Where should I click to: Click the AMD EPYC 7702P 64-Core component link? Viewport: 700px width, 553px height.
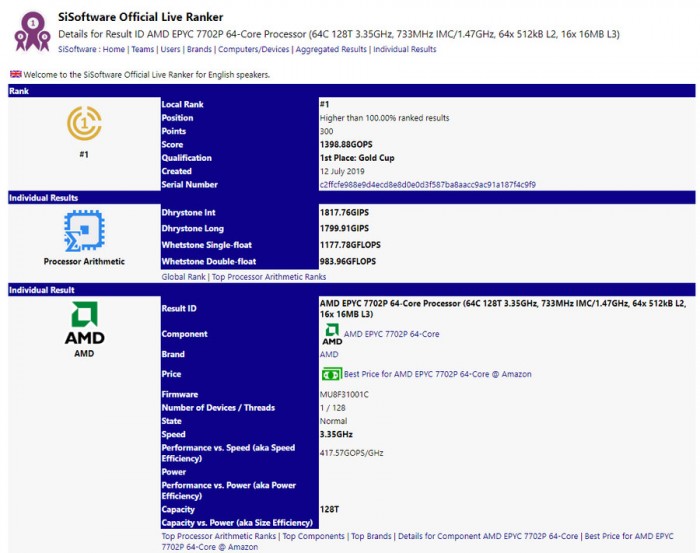point(392,334)
